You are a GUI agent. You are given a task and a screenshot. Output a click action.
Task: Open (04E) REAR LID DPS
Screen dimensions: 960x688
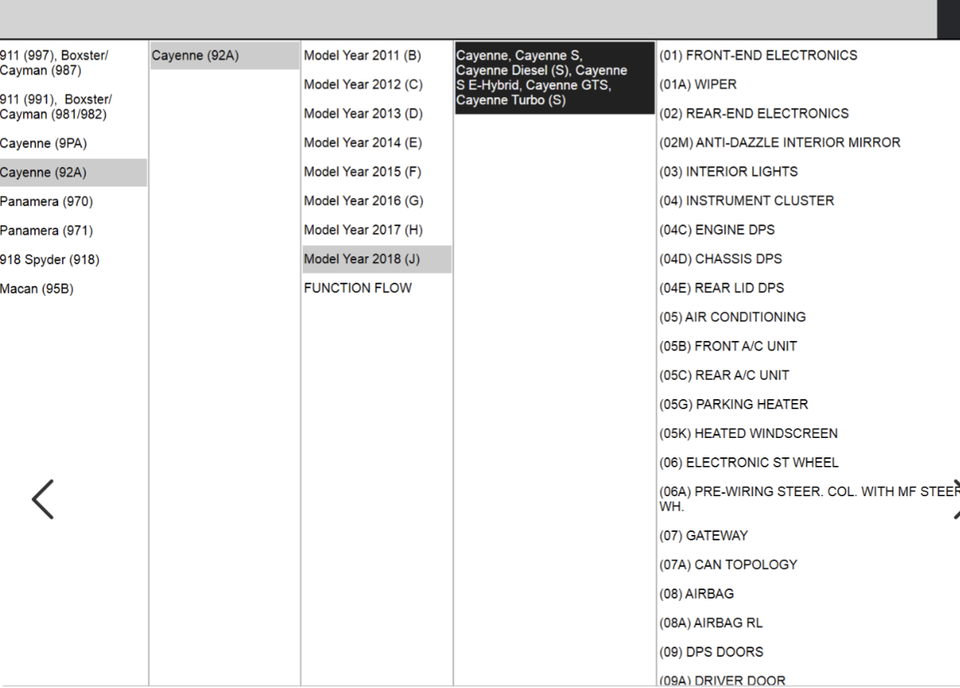(x=721, y=288)
